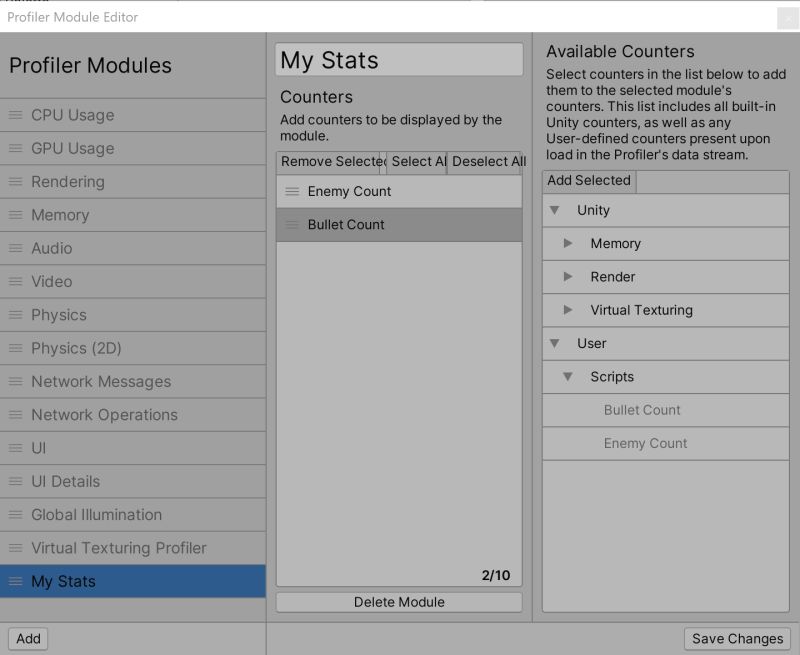Collapse the Scripts counters group
Image resolution: width=800 pixels, height=655 pixels.
point(569,377)
